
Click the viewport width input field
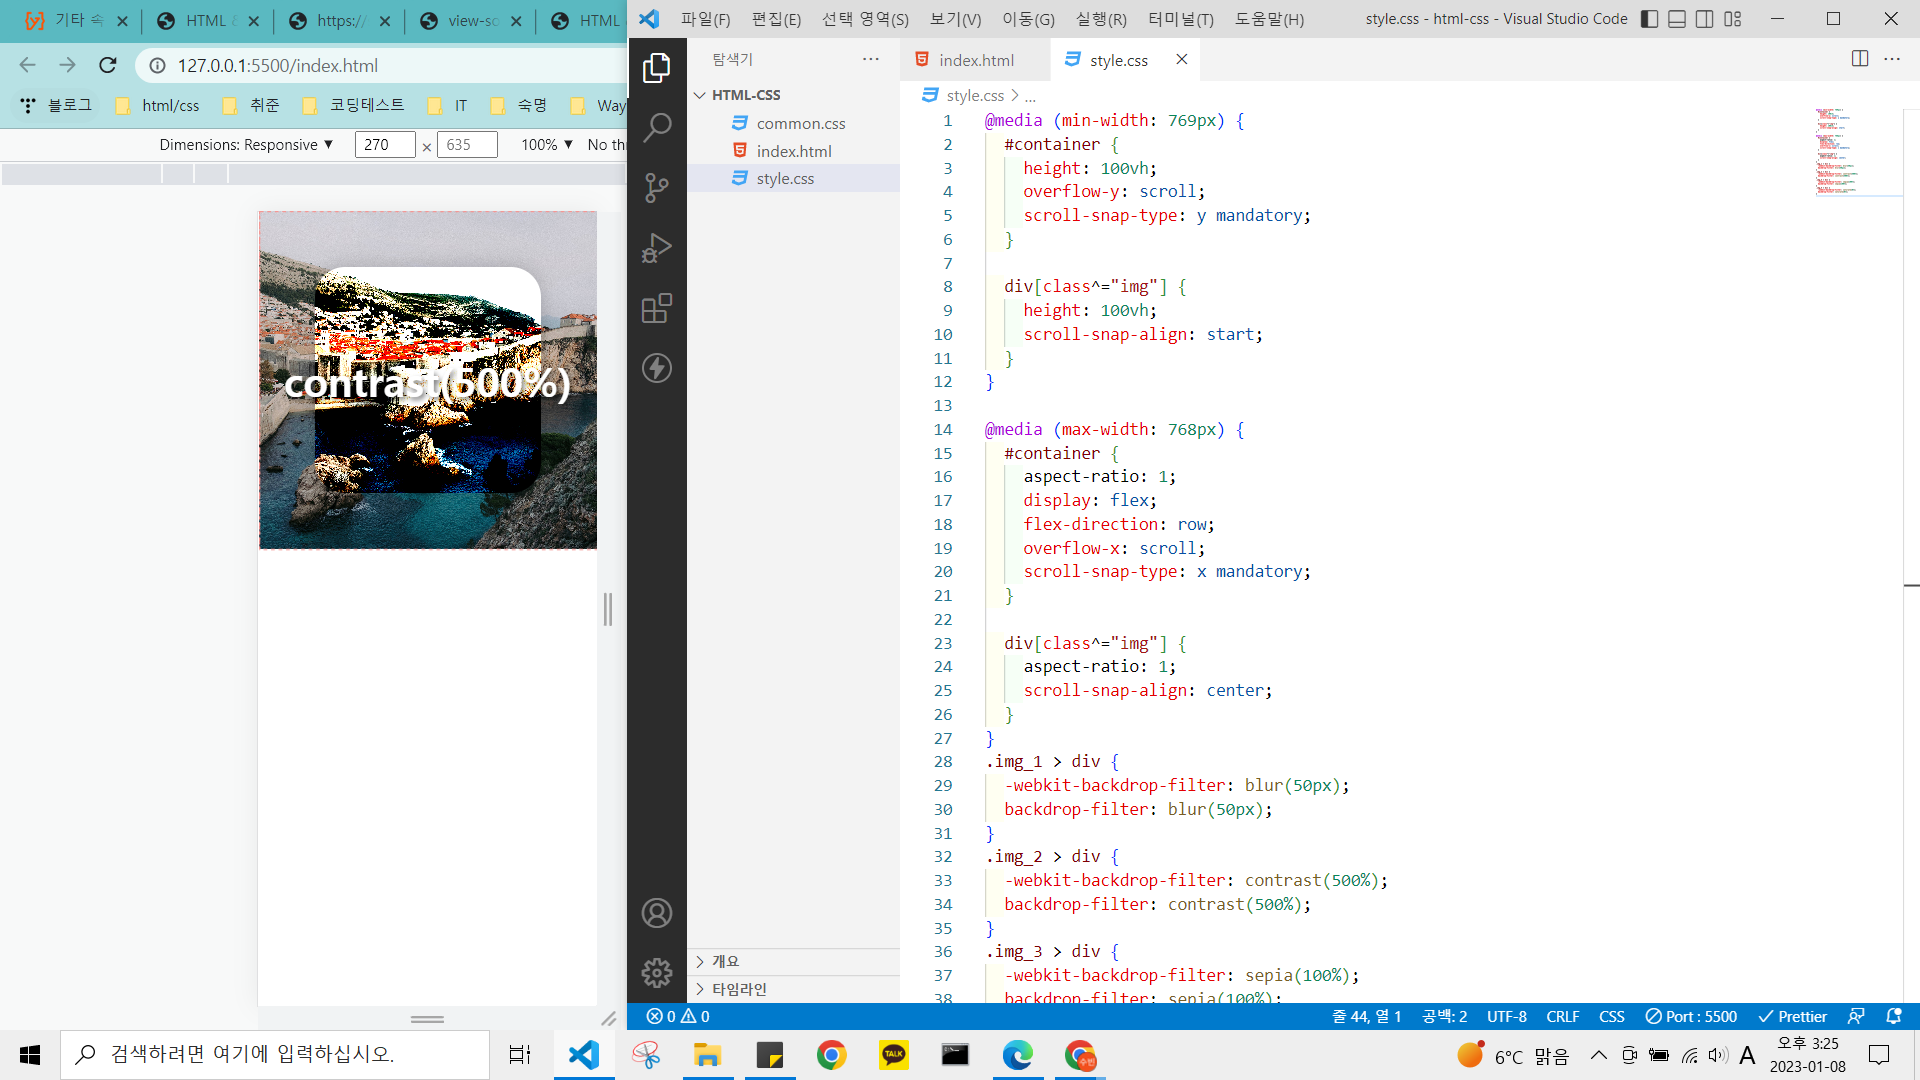click(384, 145)
